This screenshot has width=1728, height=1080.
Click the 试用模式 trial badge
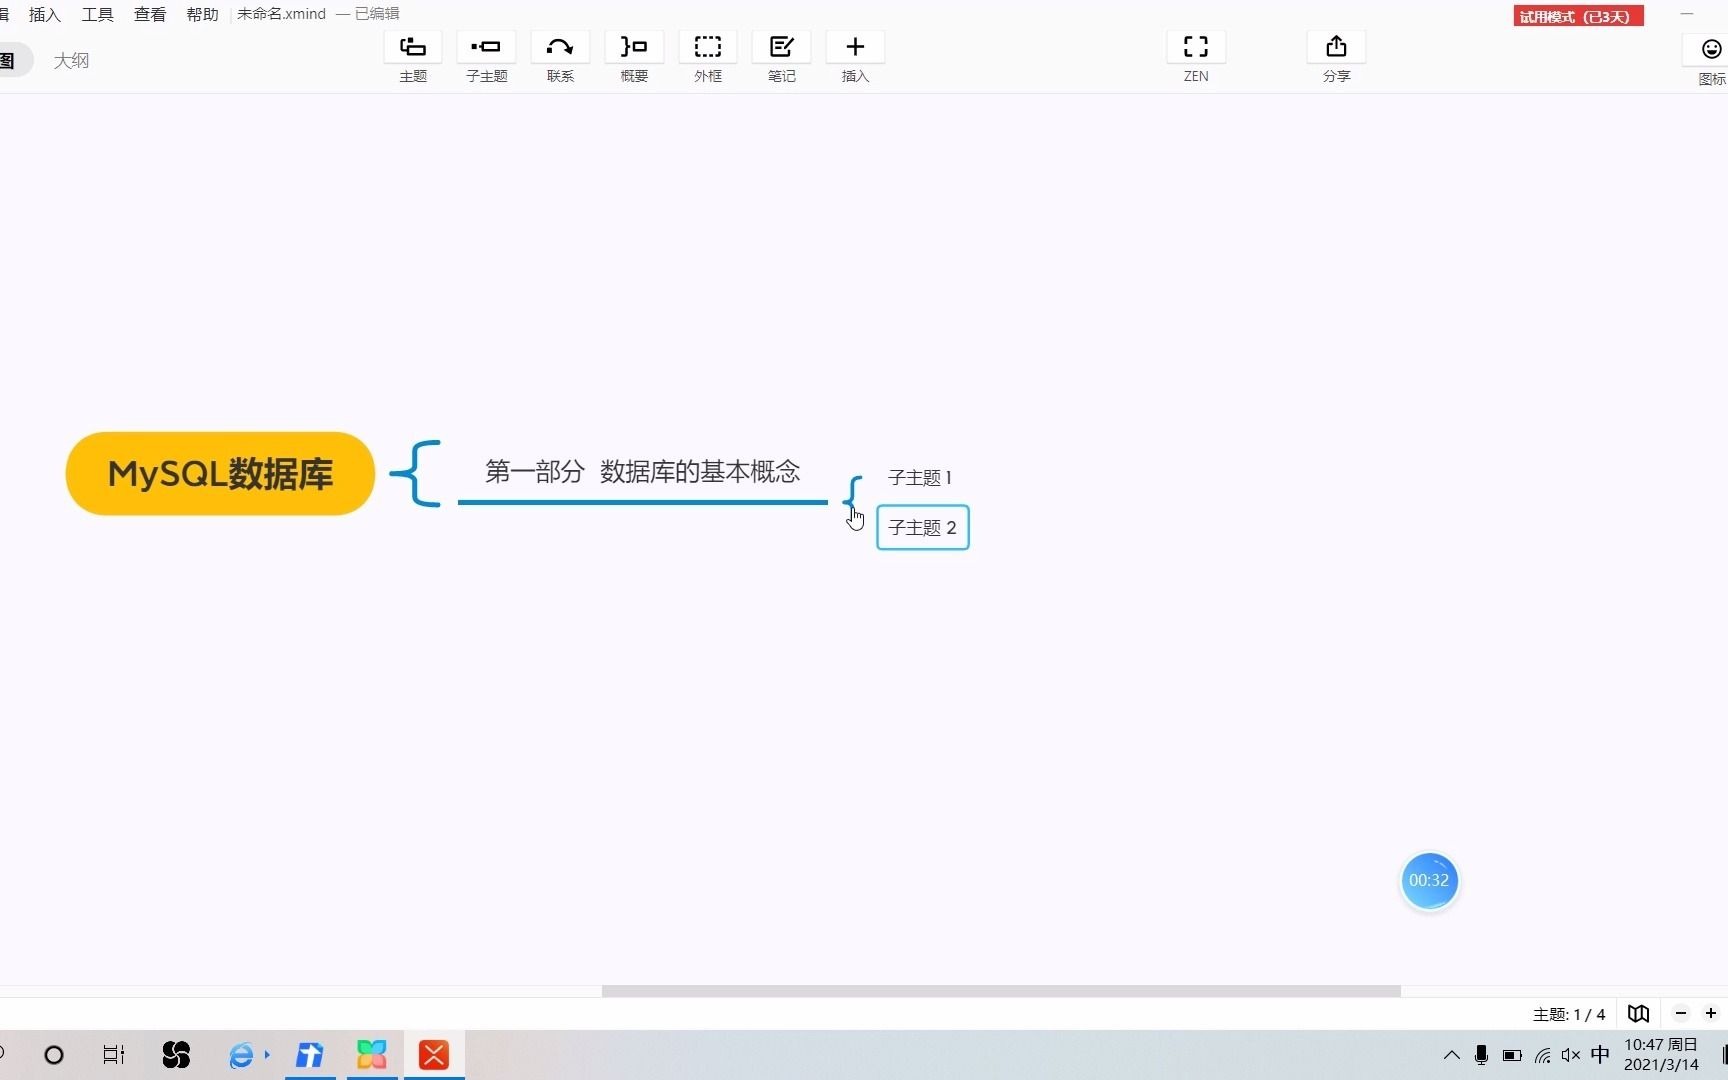1578,16
